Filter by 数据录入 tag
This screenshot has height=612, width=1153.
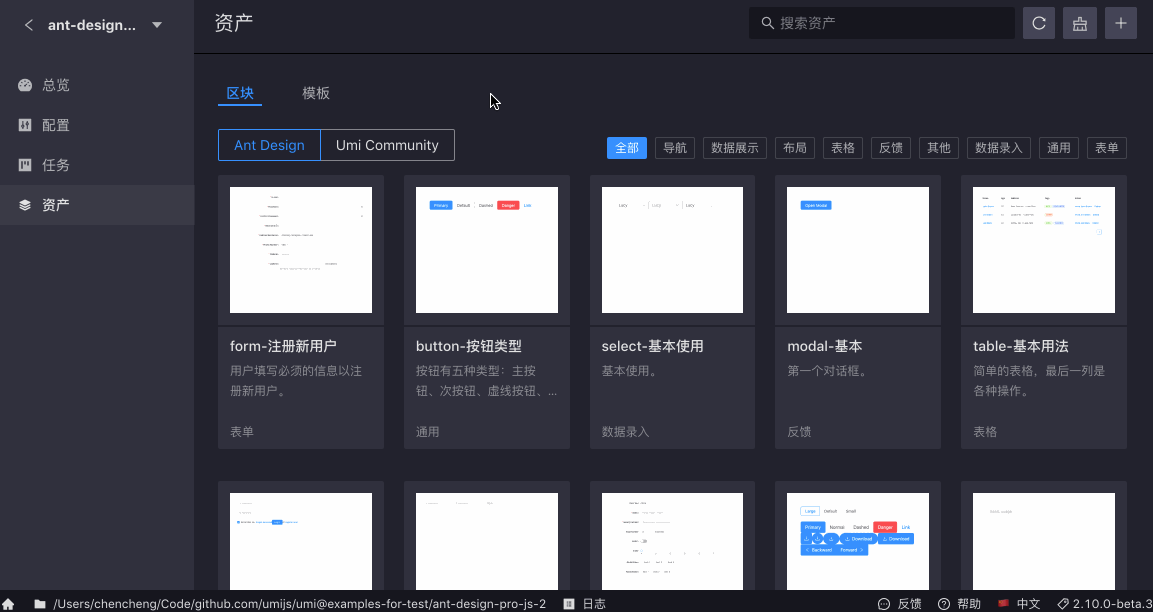(x=999, y=148)
